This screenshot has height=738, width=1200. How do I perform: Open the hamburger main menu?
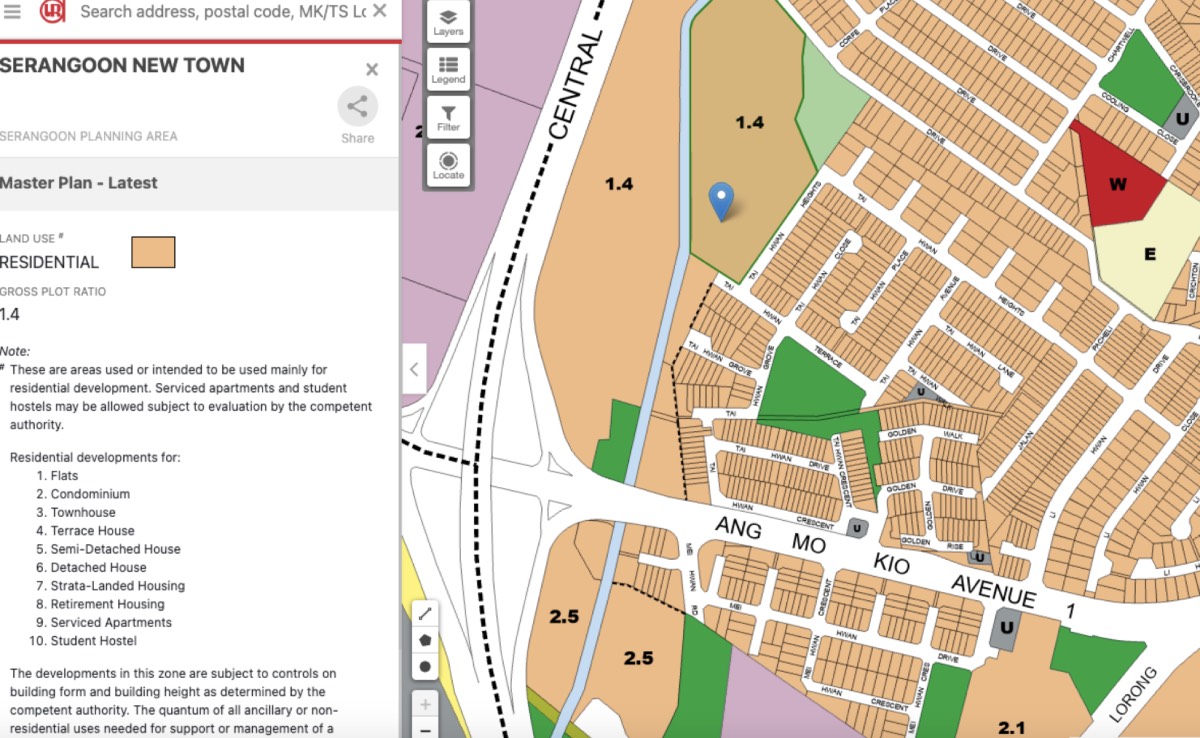[x=12, y=12]
